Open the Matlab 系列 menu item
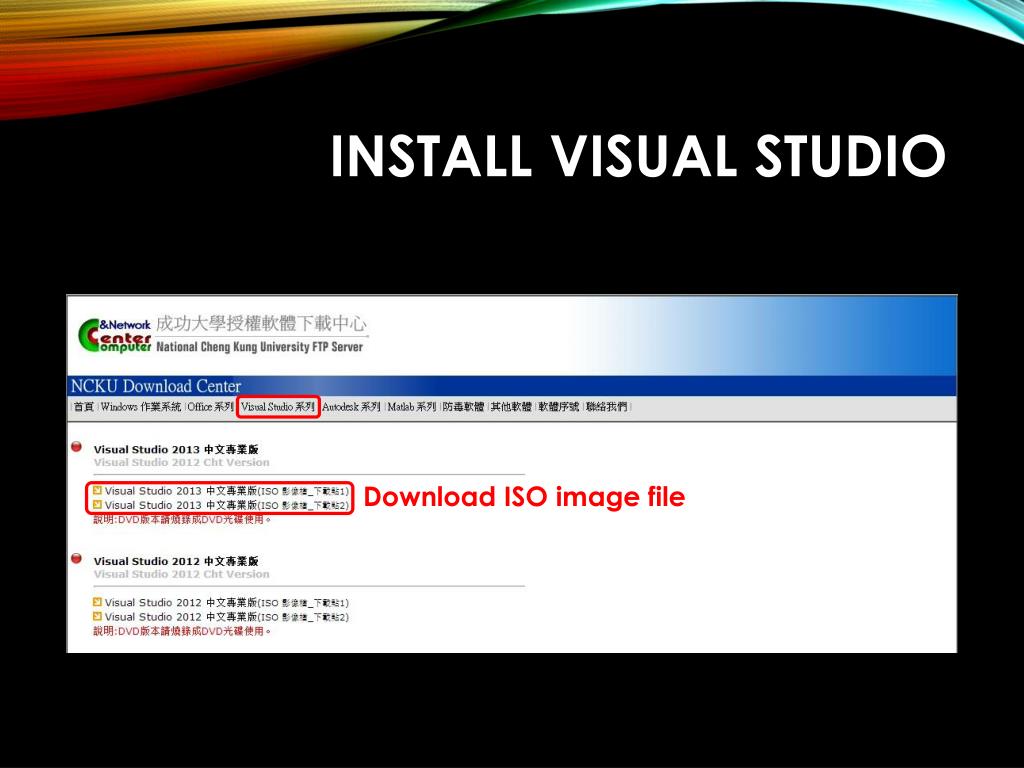This screenshot has width=1024, height=768. pyautogui.click(x=411, y=407)
